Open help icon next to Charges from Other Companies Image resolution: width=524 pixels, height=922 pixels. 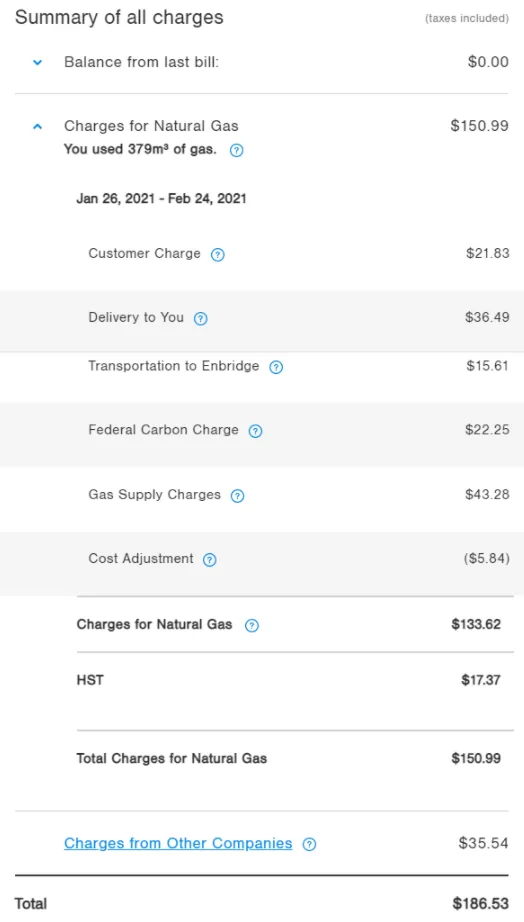(x=309, y=844)
